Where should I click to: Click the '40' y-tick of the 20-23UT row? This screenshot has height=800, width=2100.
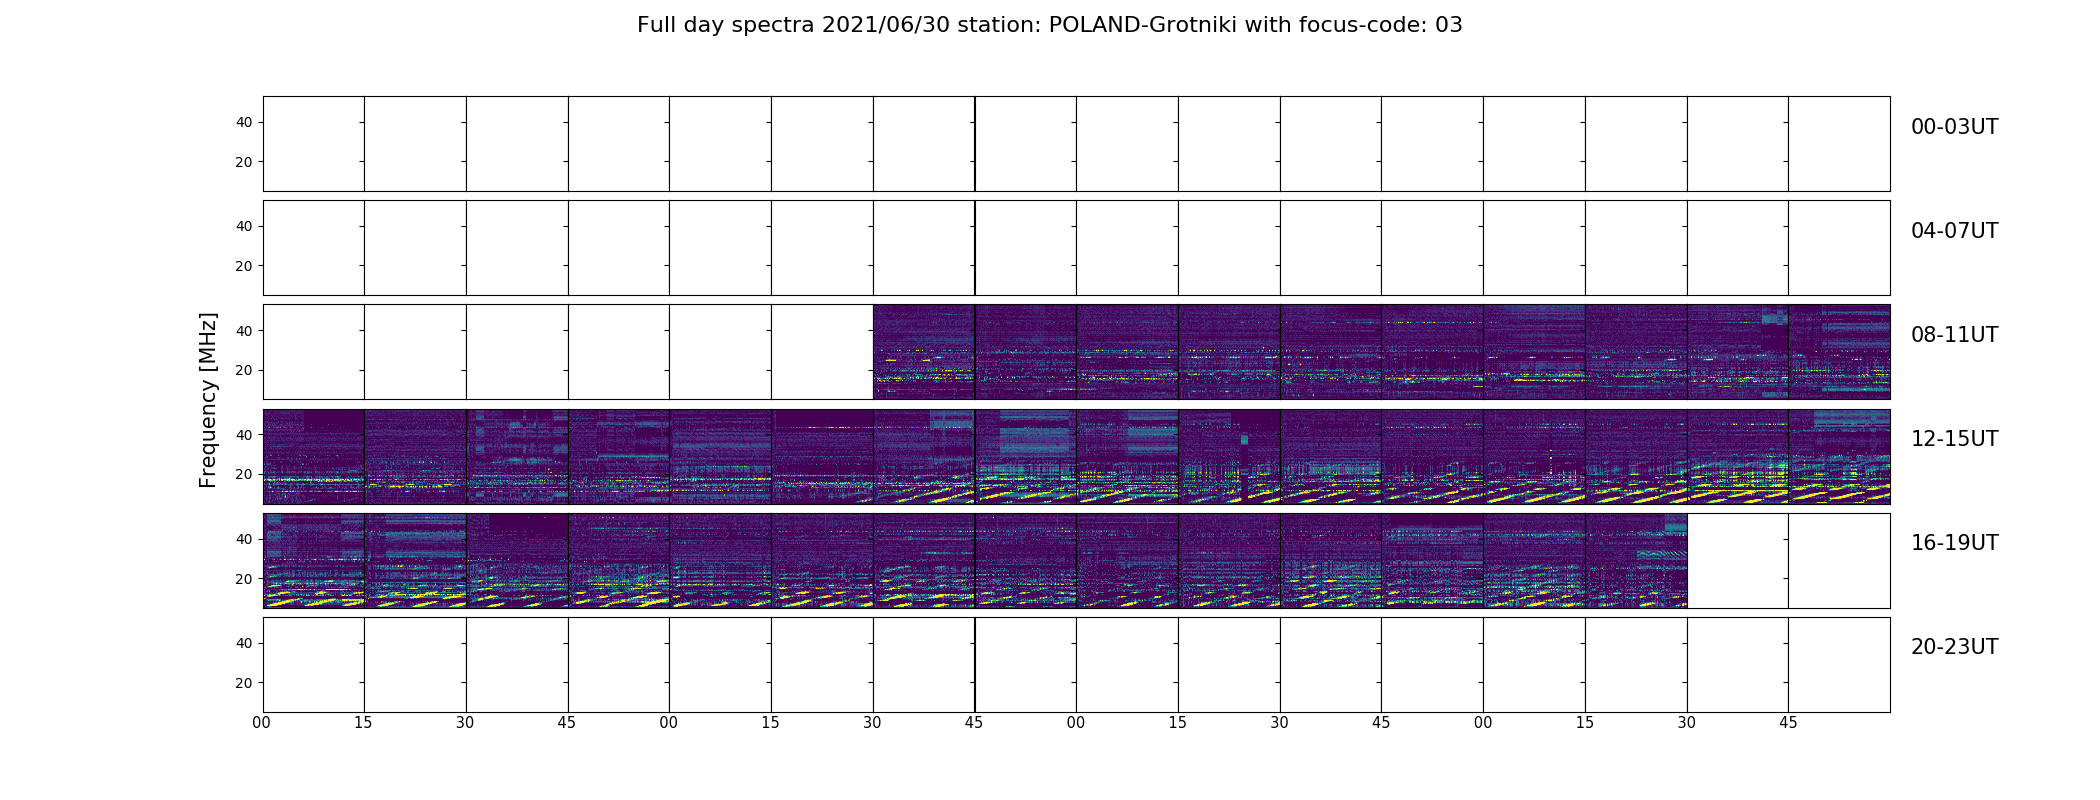click(243, 643)
